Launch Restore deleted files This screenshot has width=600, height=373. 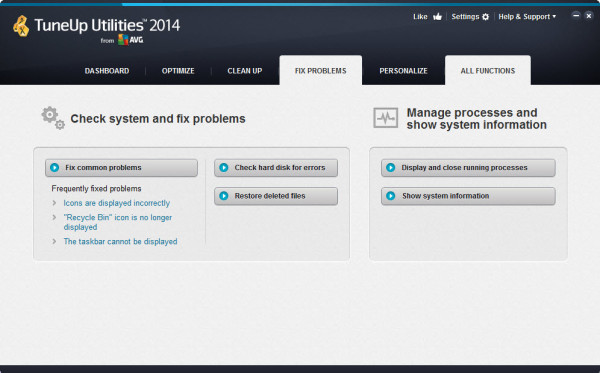coord(276,196)
